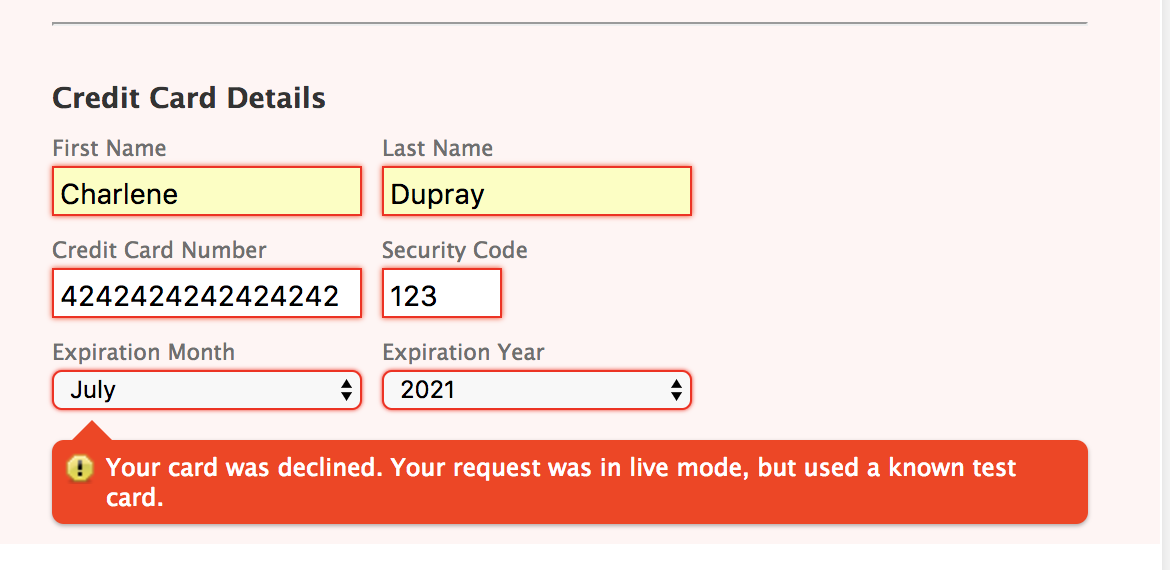Click the "Expiration Year" label
Viewport: 1170px width, 570px height.
[x=463, y=352]
